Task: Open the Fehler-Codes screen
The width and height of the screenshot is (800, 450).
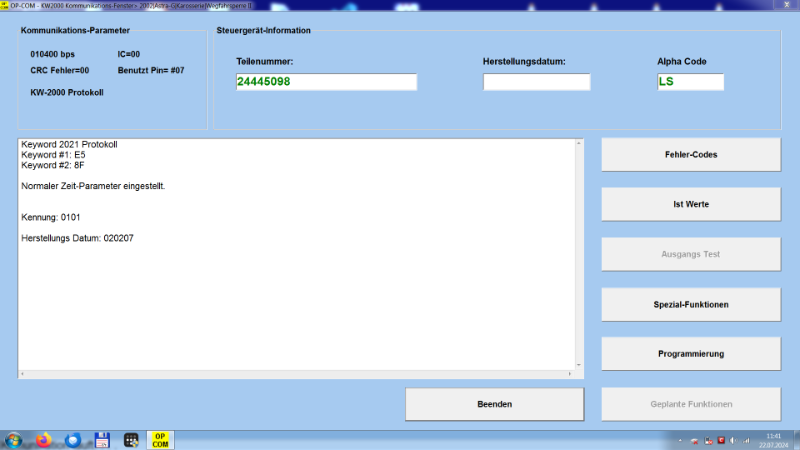Action: click(691, 155)
